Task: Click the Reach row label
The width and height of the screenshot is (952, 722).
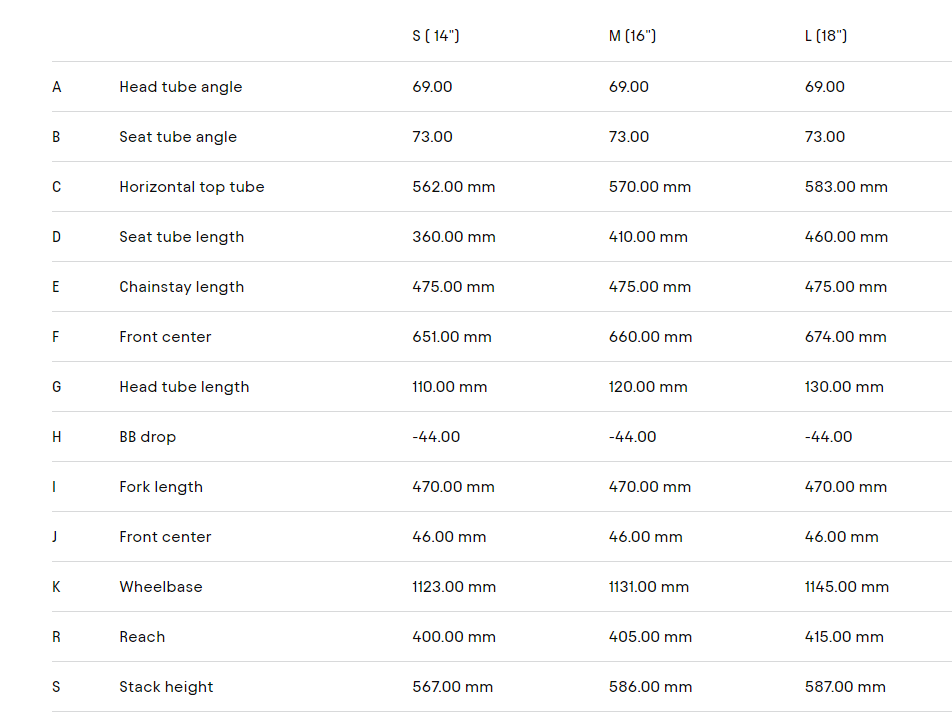Action: pyautogui.click(x=142, y=637)
